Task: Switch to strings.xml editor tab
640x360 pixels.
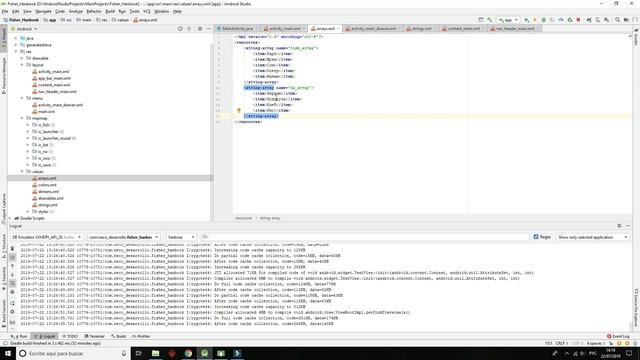Action: (421, 29)
